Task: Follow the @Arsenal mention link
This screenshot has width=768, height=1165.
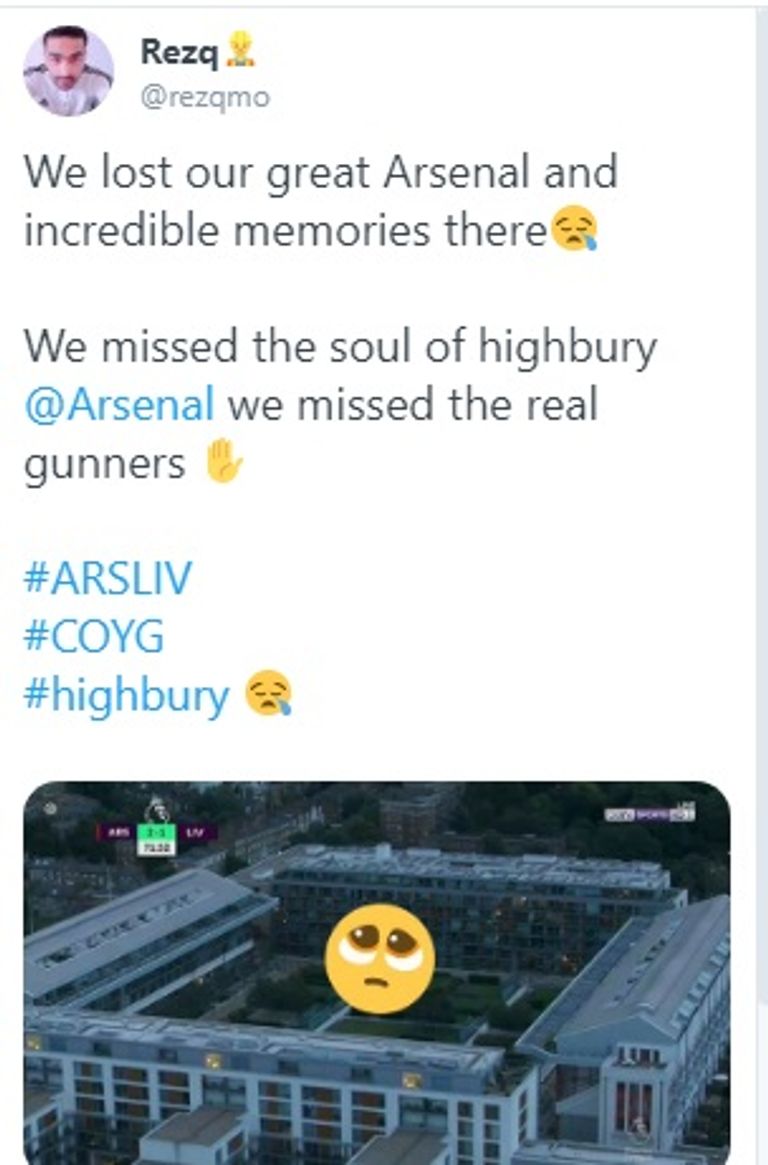Action: [x=119, y=405]
